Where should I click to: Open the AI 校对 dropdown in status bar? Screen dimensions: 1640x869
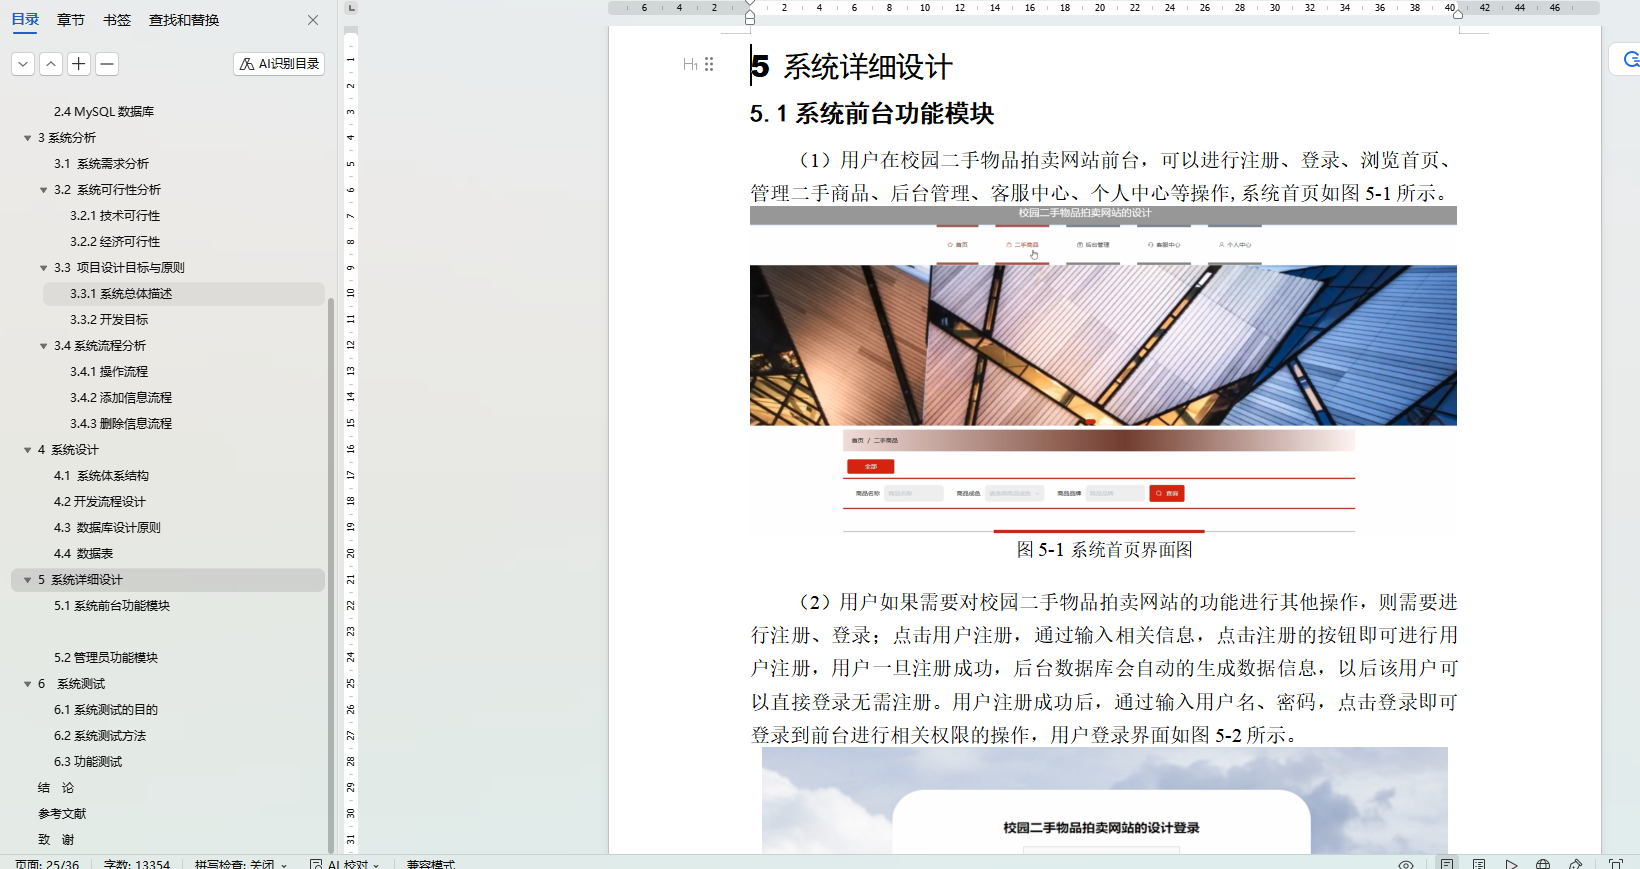(x=345, y=864)
